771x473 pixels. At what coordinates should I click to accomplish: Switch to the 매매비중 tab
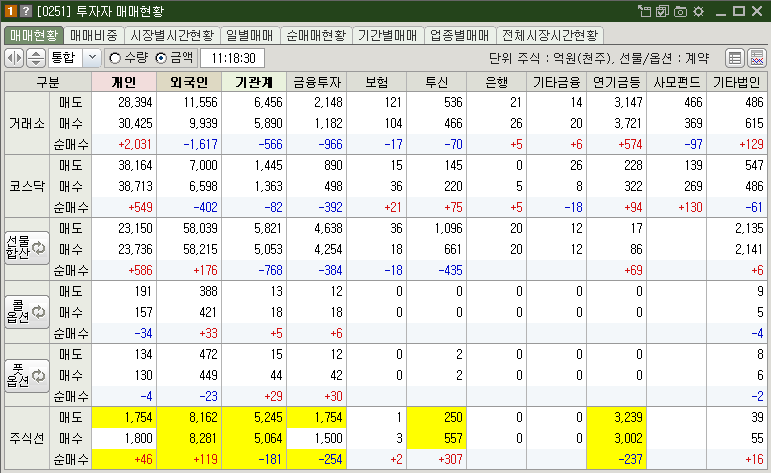point(93,35)
